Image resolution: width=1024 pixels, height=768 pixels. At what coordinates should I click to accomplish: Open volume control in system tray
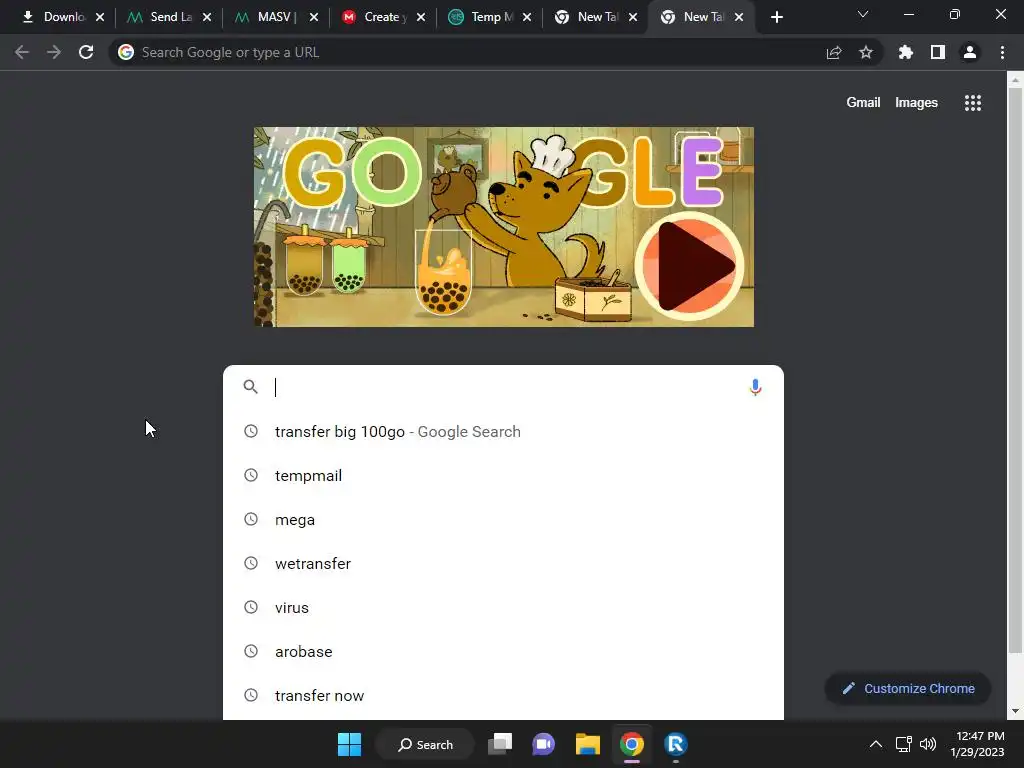[927, 744]
